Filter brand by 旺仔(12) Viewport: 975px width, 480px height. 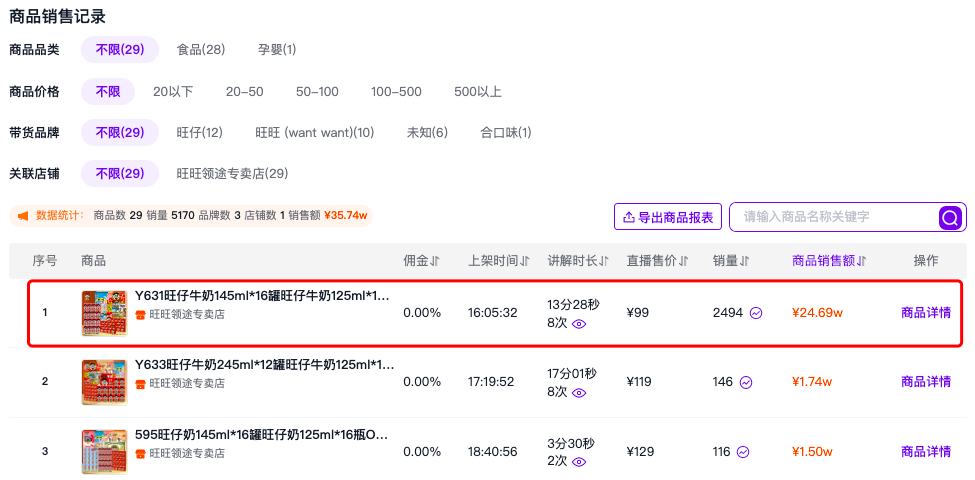point(200,132)
